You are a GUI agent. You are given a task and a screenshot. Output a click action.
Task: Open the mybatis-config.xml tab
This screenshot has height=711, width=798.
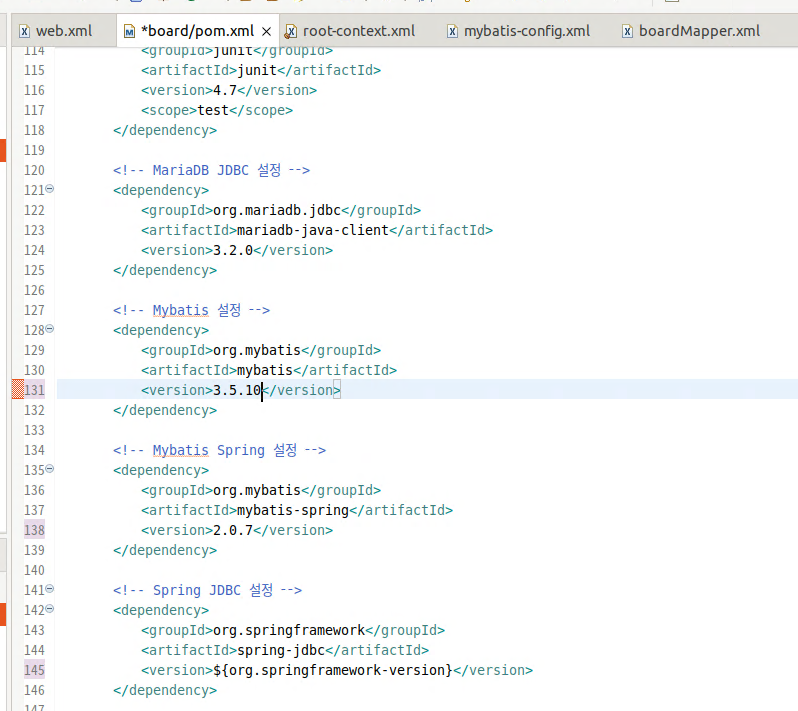click(x=527, y=31)
